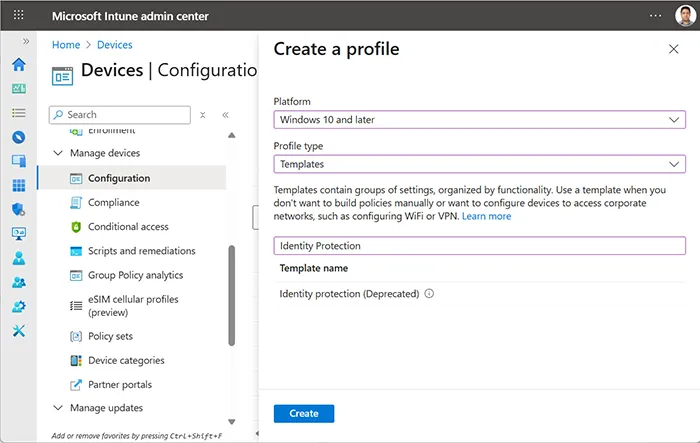This screenshot has width=700, height=443.
Task: Open the more options ellipsis in header
Action: point(655,15)
